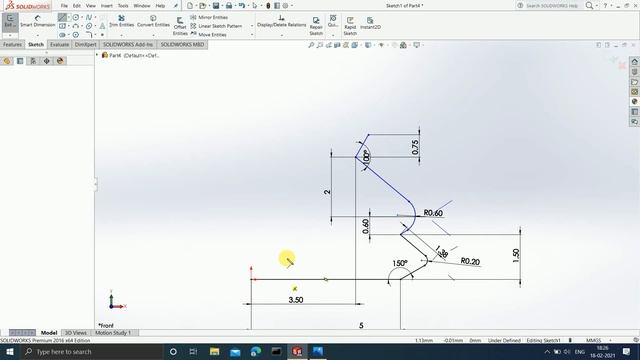Switch to the SOLIDWORKS Add-Ins tab
Screen dimensions: 640x360
[128, 44]
